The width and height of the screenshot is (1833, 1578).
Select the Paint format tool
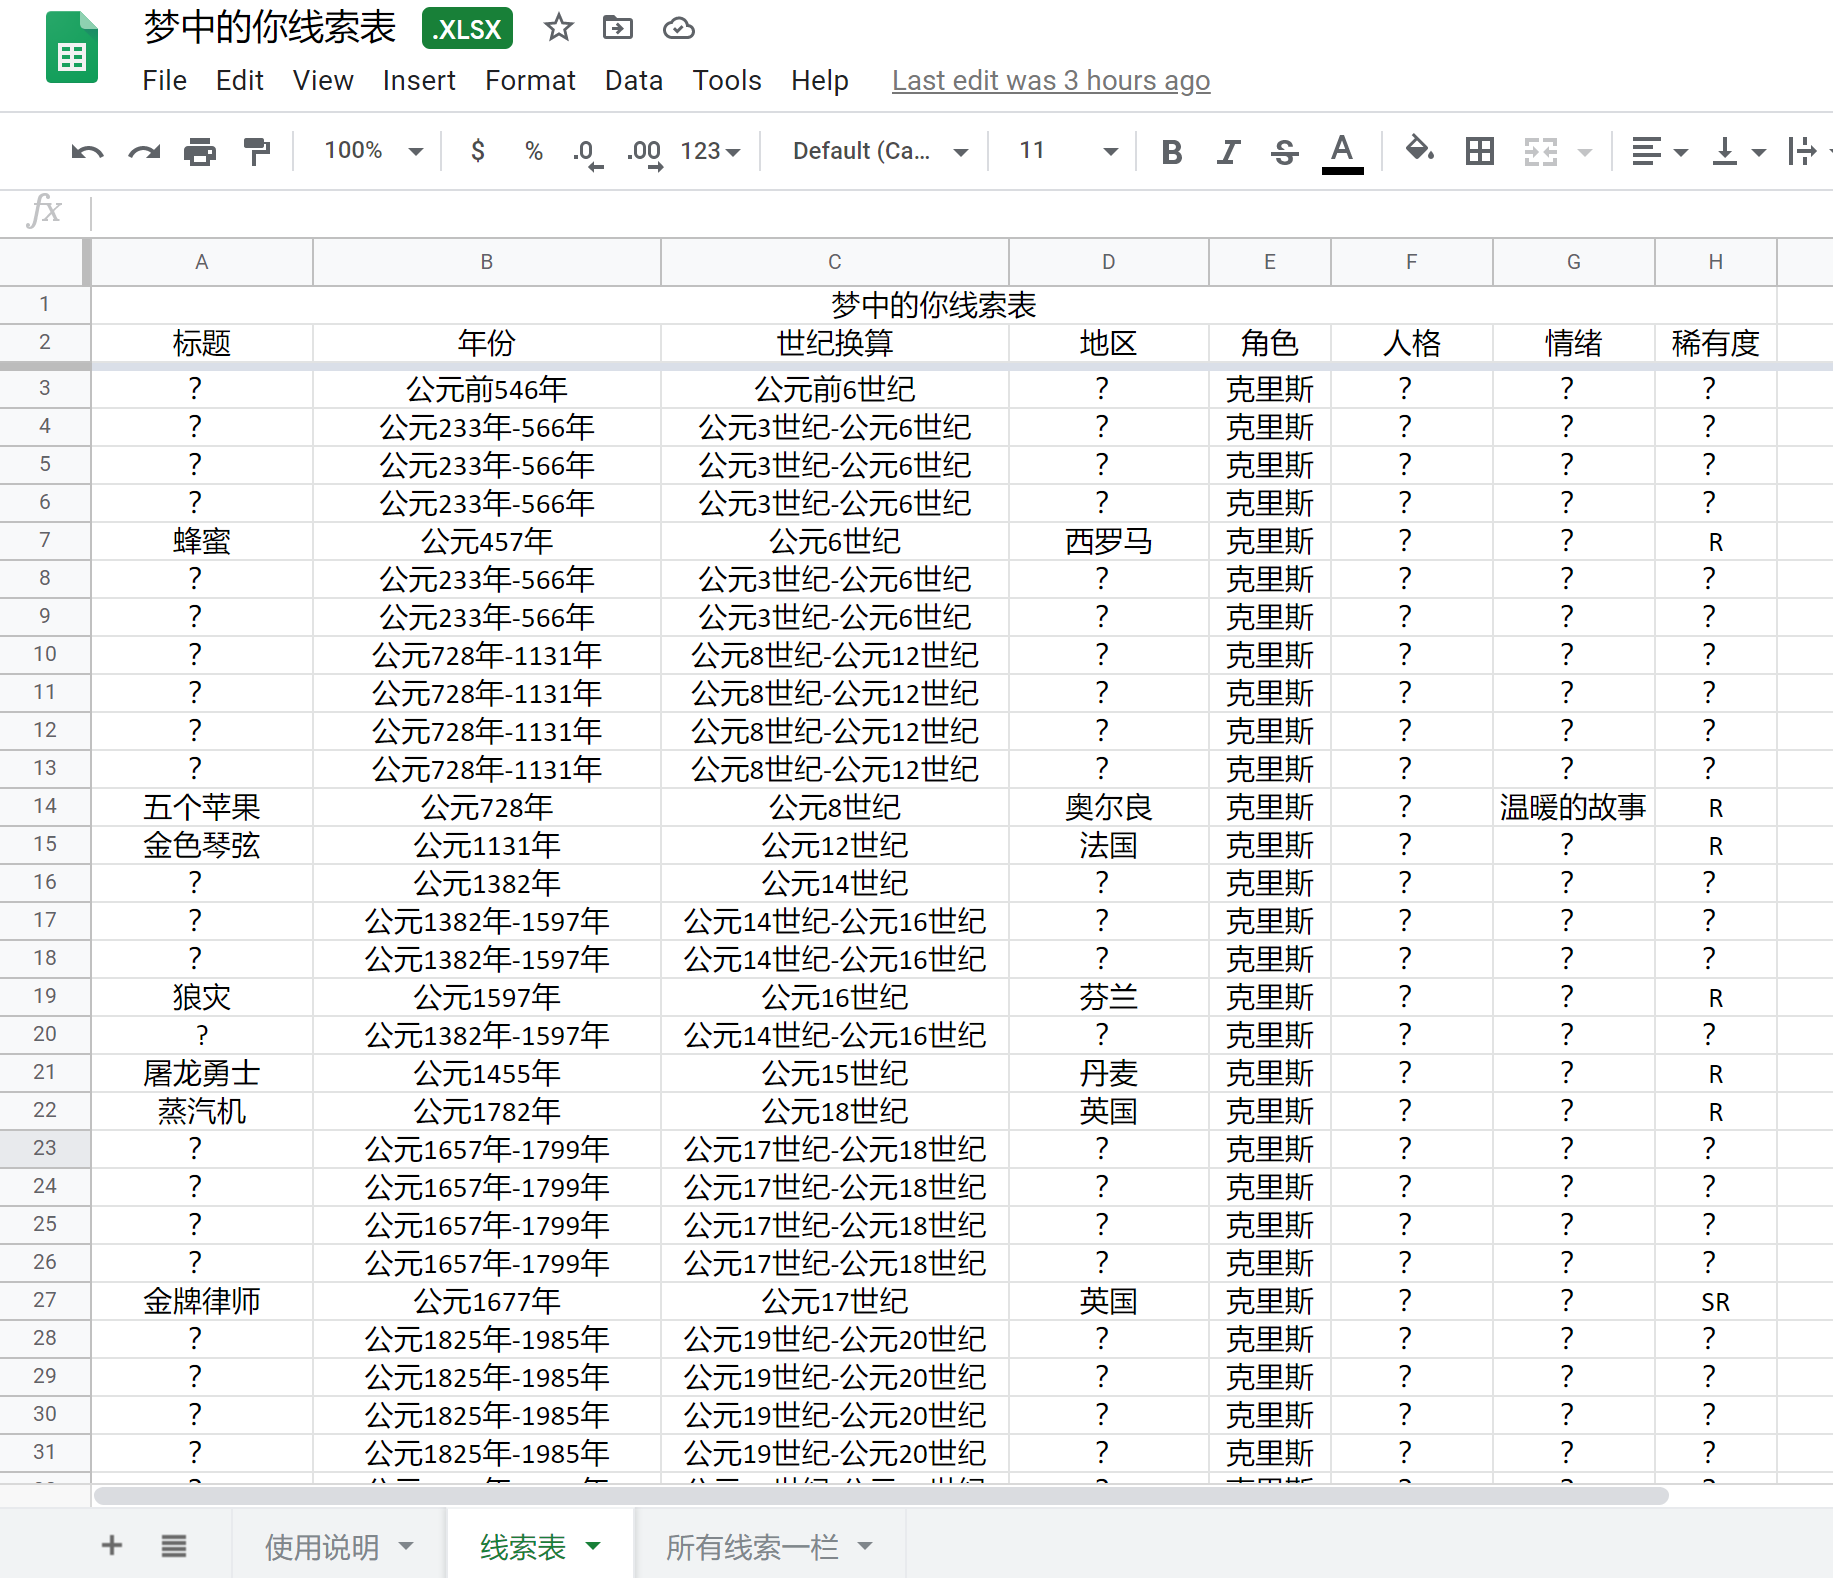pyautogui.click(x=257, y=152)
